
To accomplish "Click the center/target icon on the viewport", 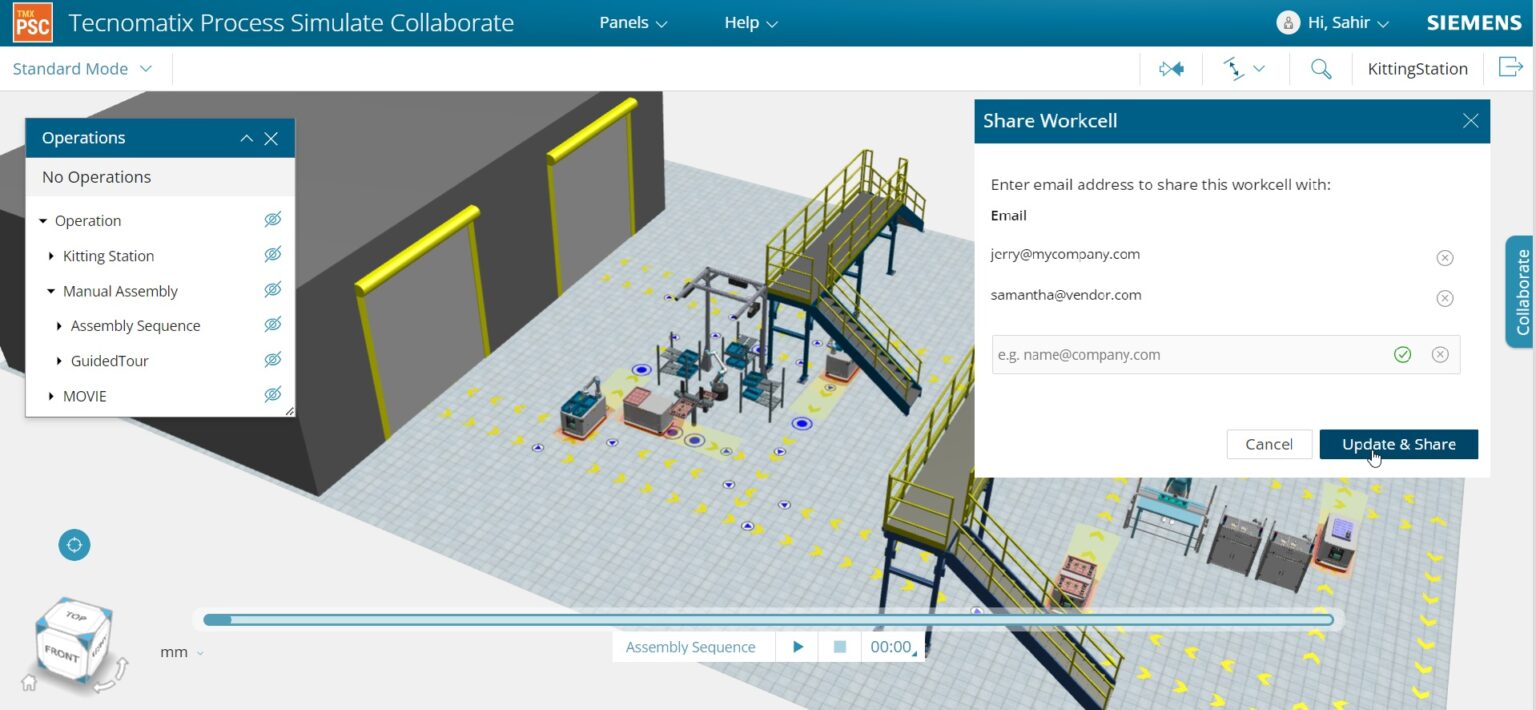I will pos(74,544).
